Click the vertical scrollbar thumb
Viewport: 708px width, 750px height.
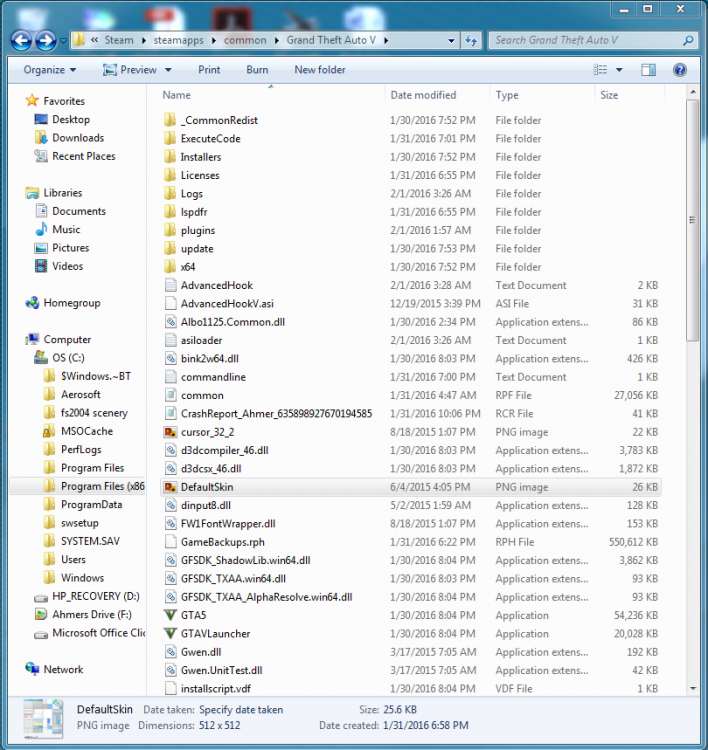tap(692, 220)
